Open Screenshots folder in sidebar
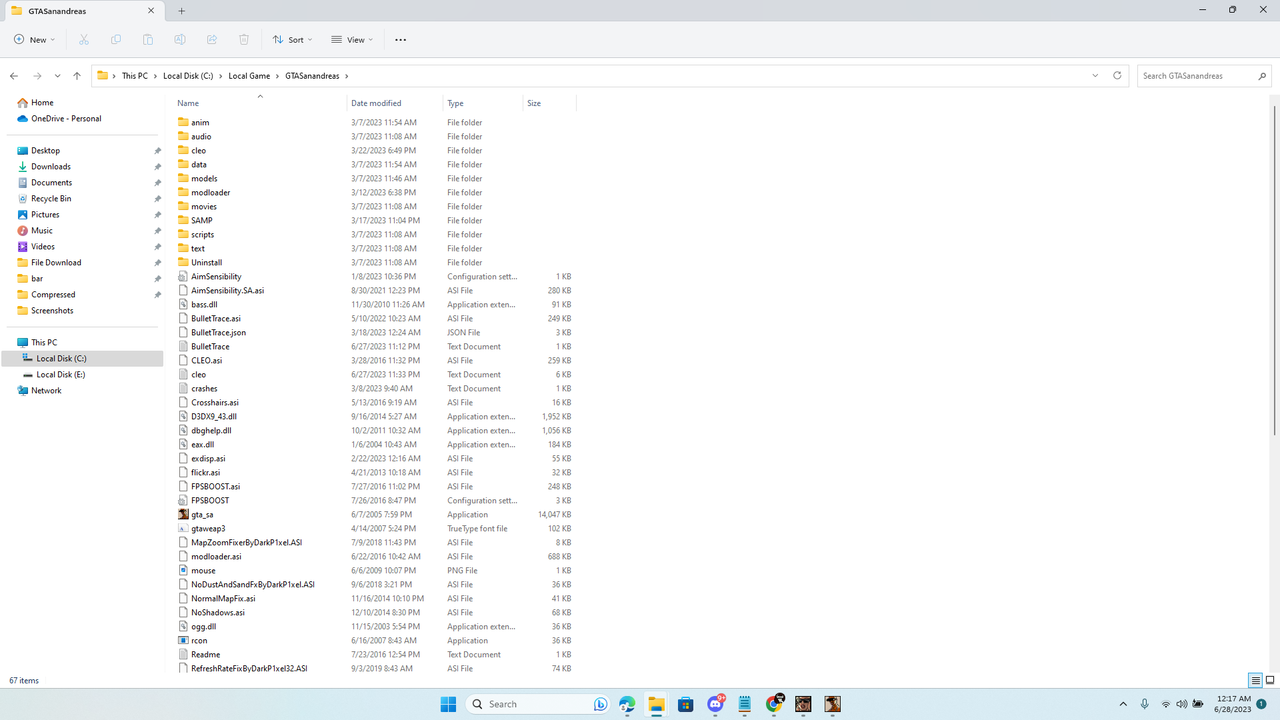 (x=52, y=310)
